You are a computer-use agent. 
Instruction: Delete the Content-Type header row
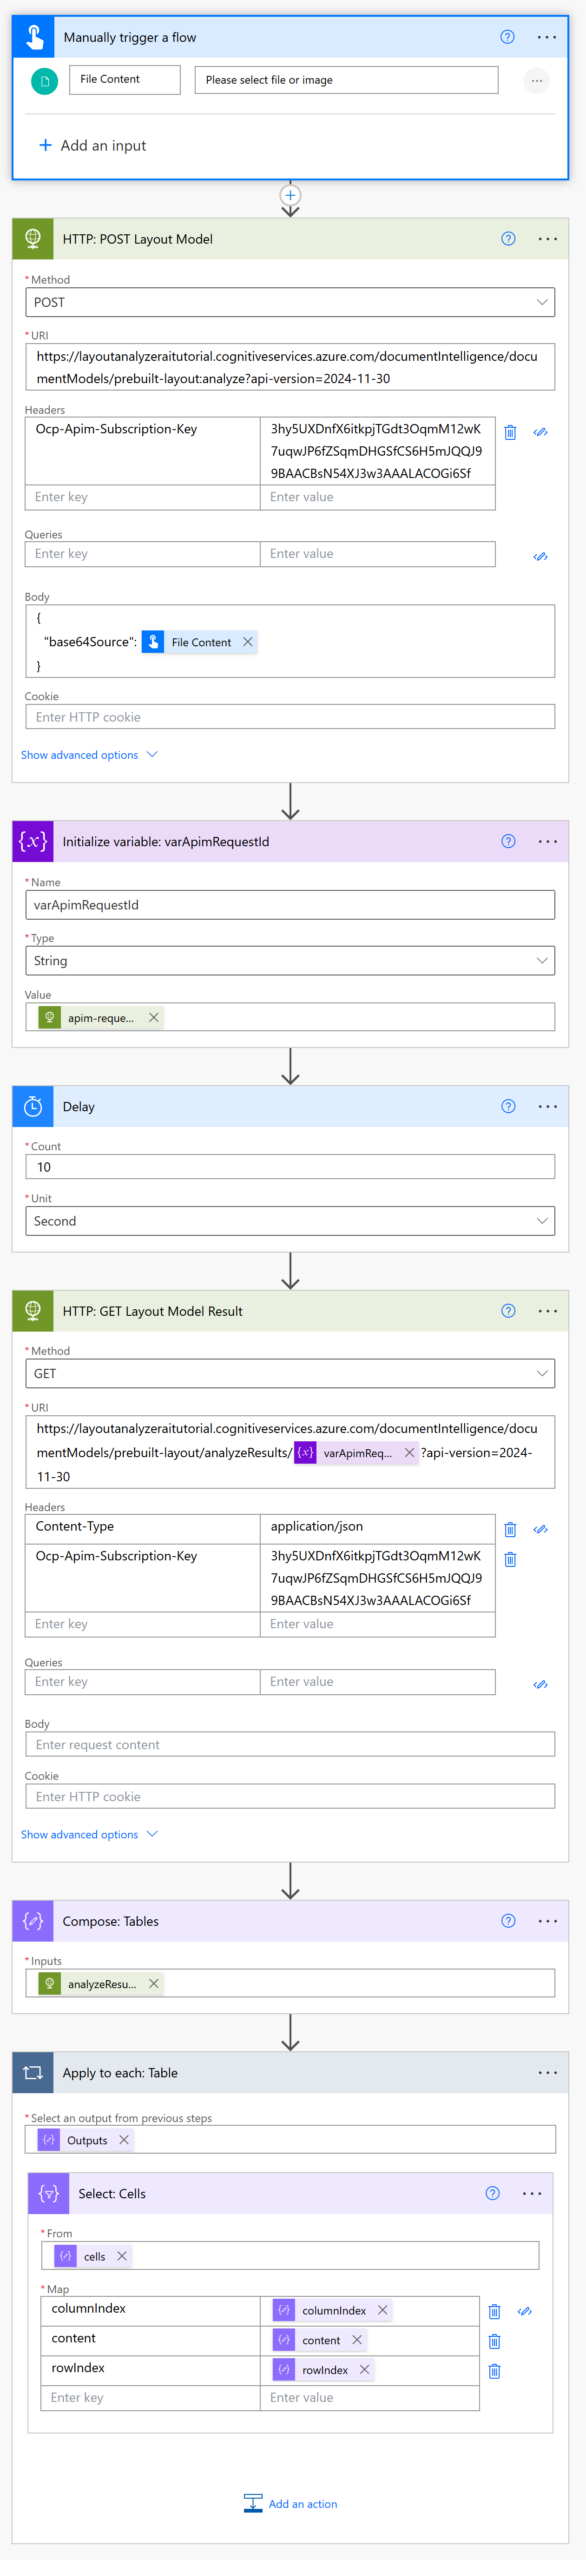[510, 1529]
